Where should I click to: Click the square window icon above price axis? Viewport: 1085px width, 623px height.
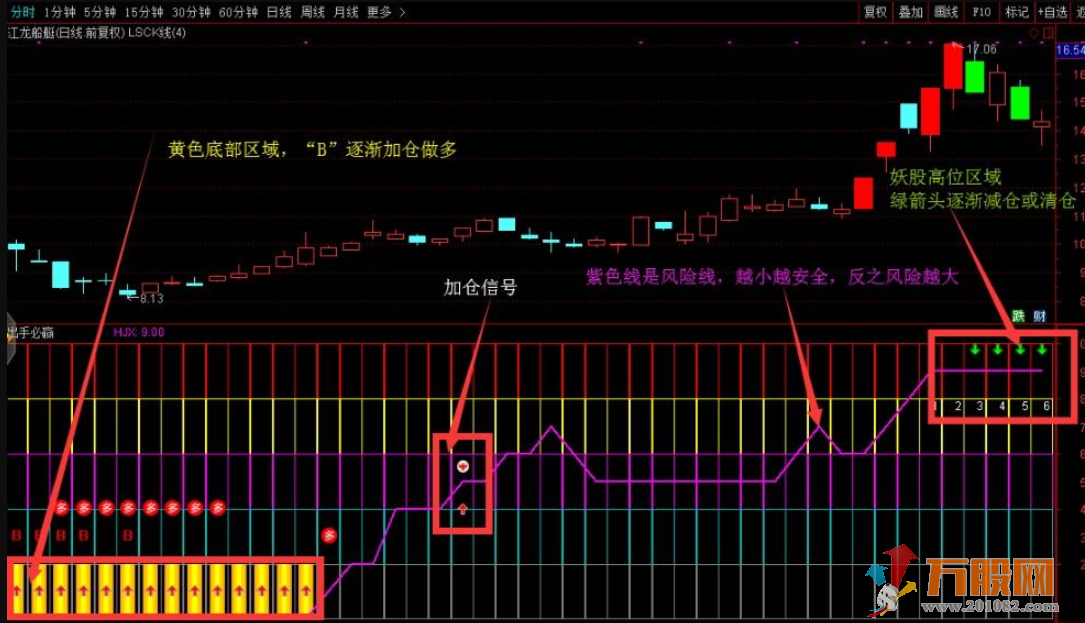coord(1048,33)
